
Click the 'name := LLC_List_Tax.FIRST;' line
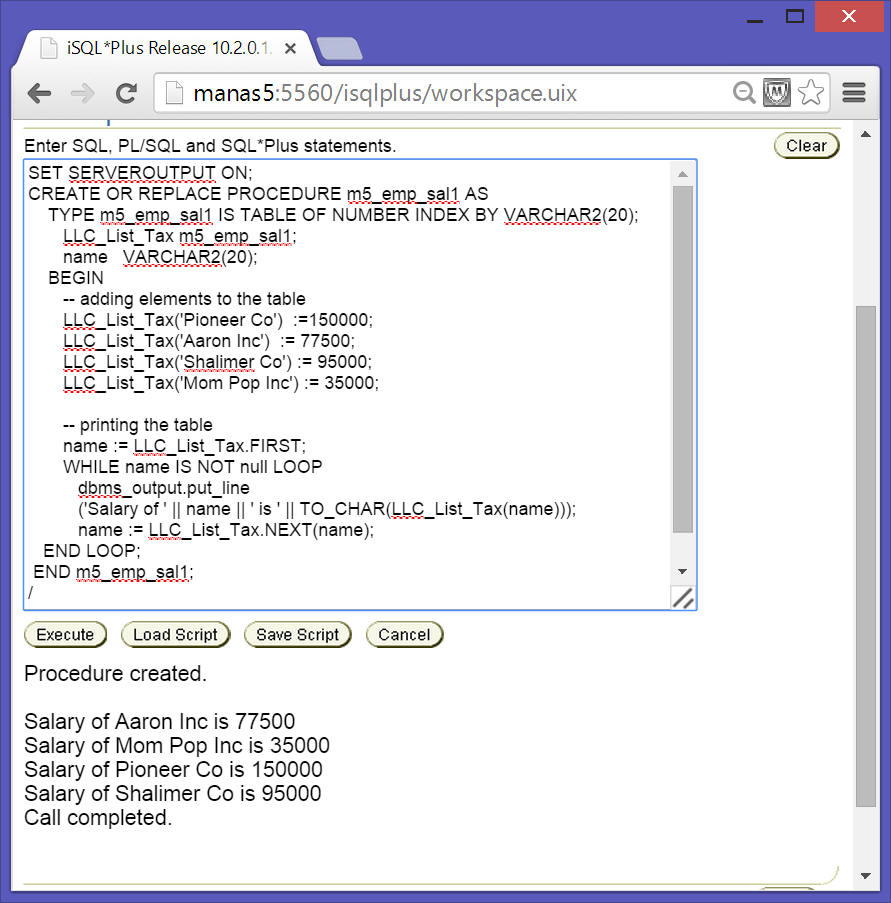[185, 446]
